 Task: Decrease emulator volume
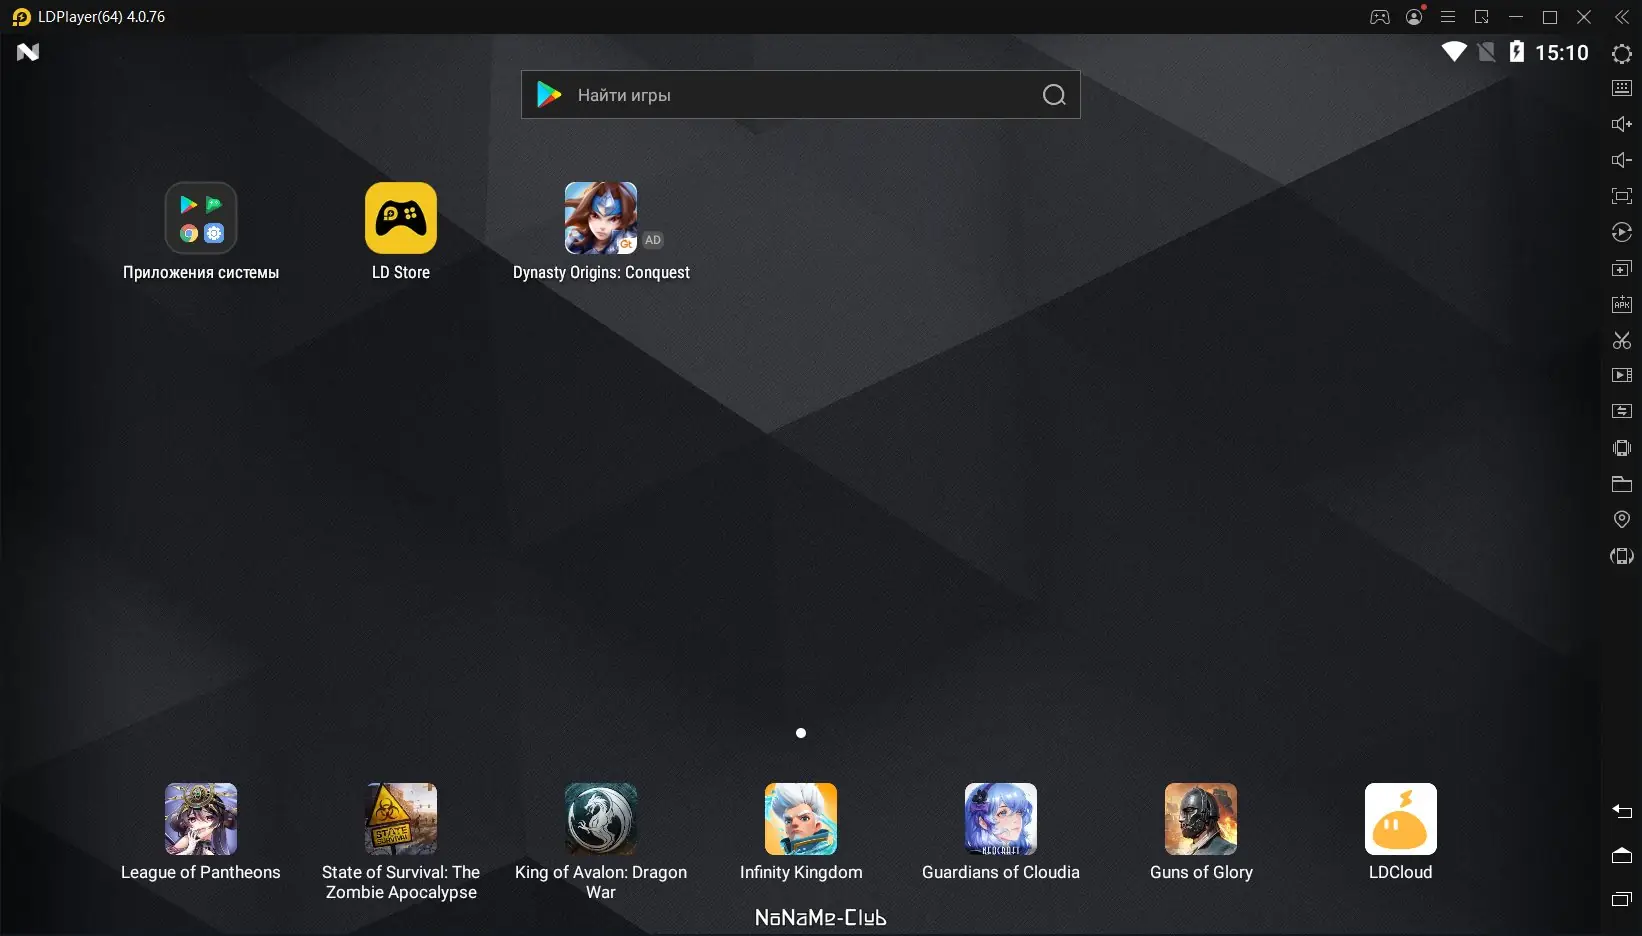[1622, 160]
